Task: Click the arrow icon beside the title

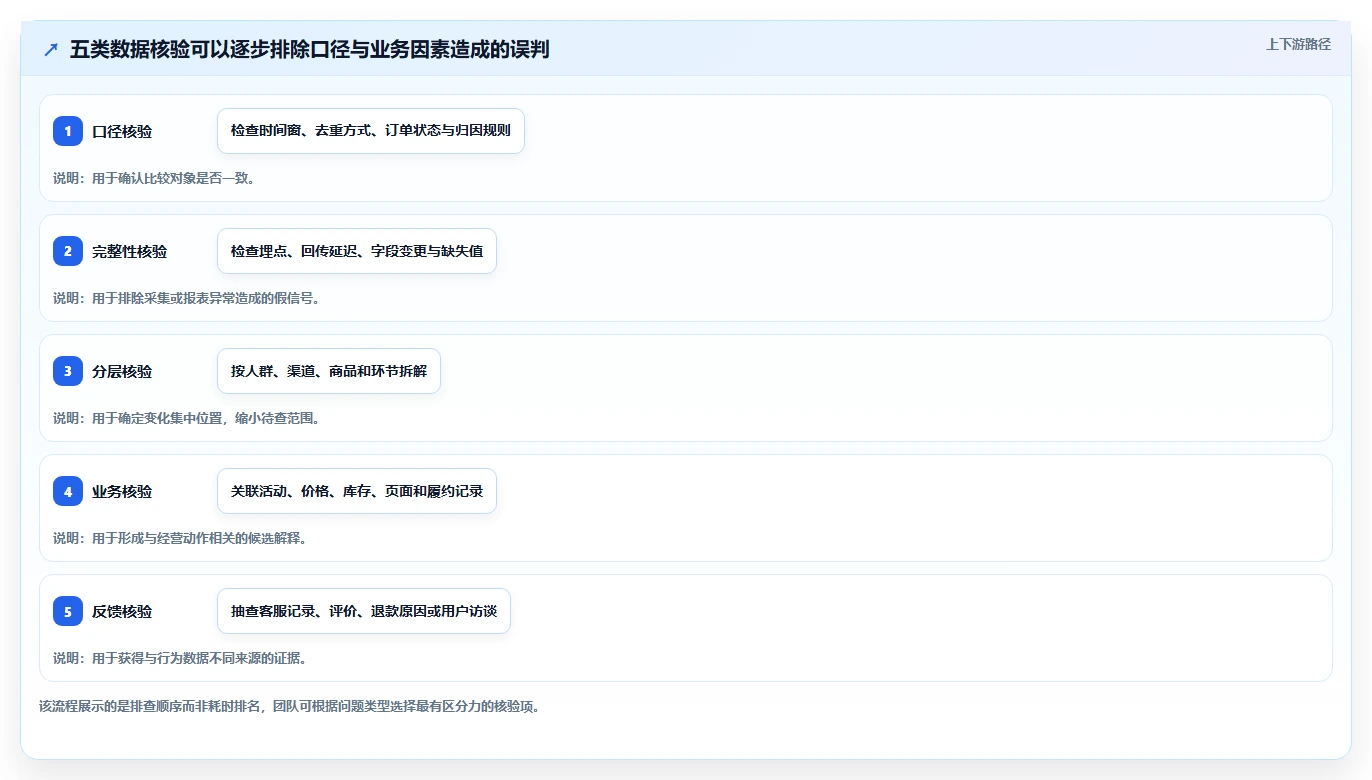Action: tap(51, 50)
